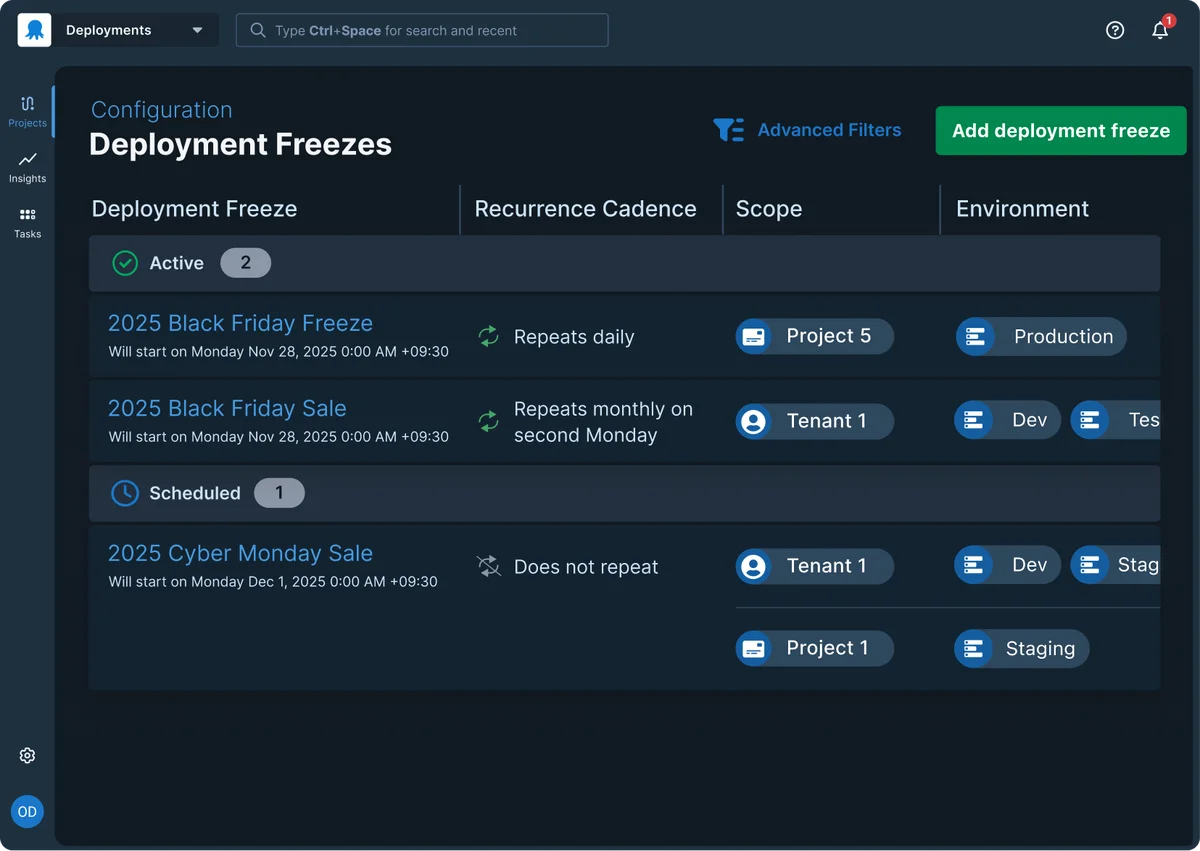This screenshot has width=1200, height=851.
Task: Open 2025 Cyber Monday Sale
Action: coord(240,553)
